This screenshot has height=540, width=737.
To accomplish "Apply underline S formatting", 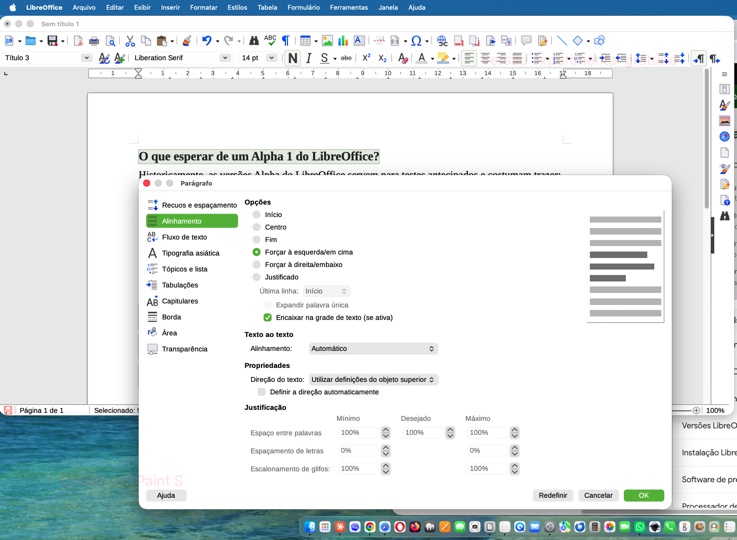I will coord(324,58).
